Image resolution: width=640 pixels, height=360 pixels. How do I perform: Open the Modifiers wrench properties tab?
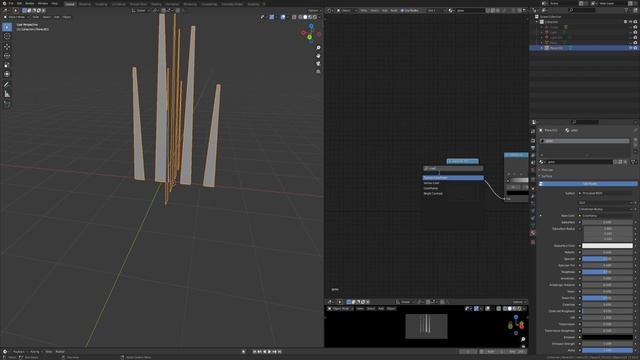(x=533, y=196)
